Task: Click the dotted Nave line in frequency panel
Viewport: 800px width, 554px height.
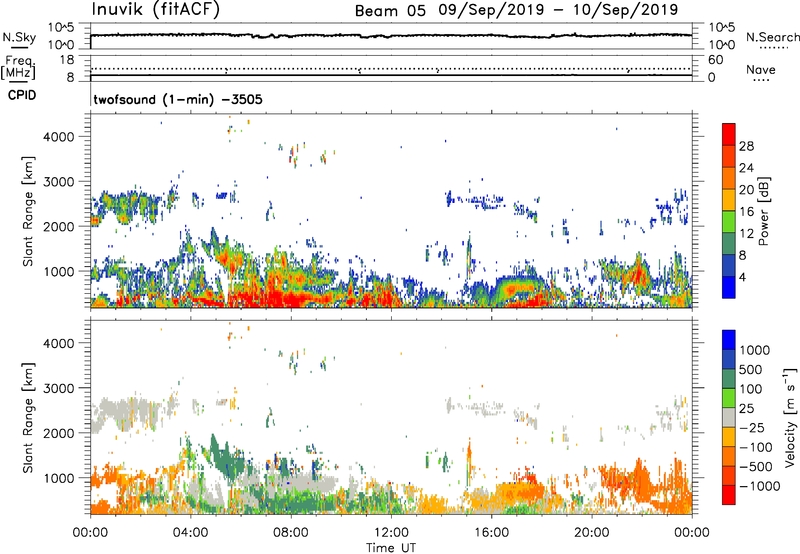Action: click(x=391, y=68)
